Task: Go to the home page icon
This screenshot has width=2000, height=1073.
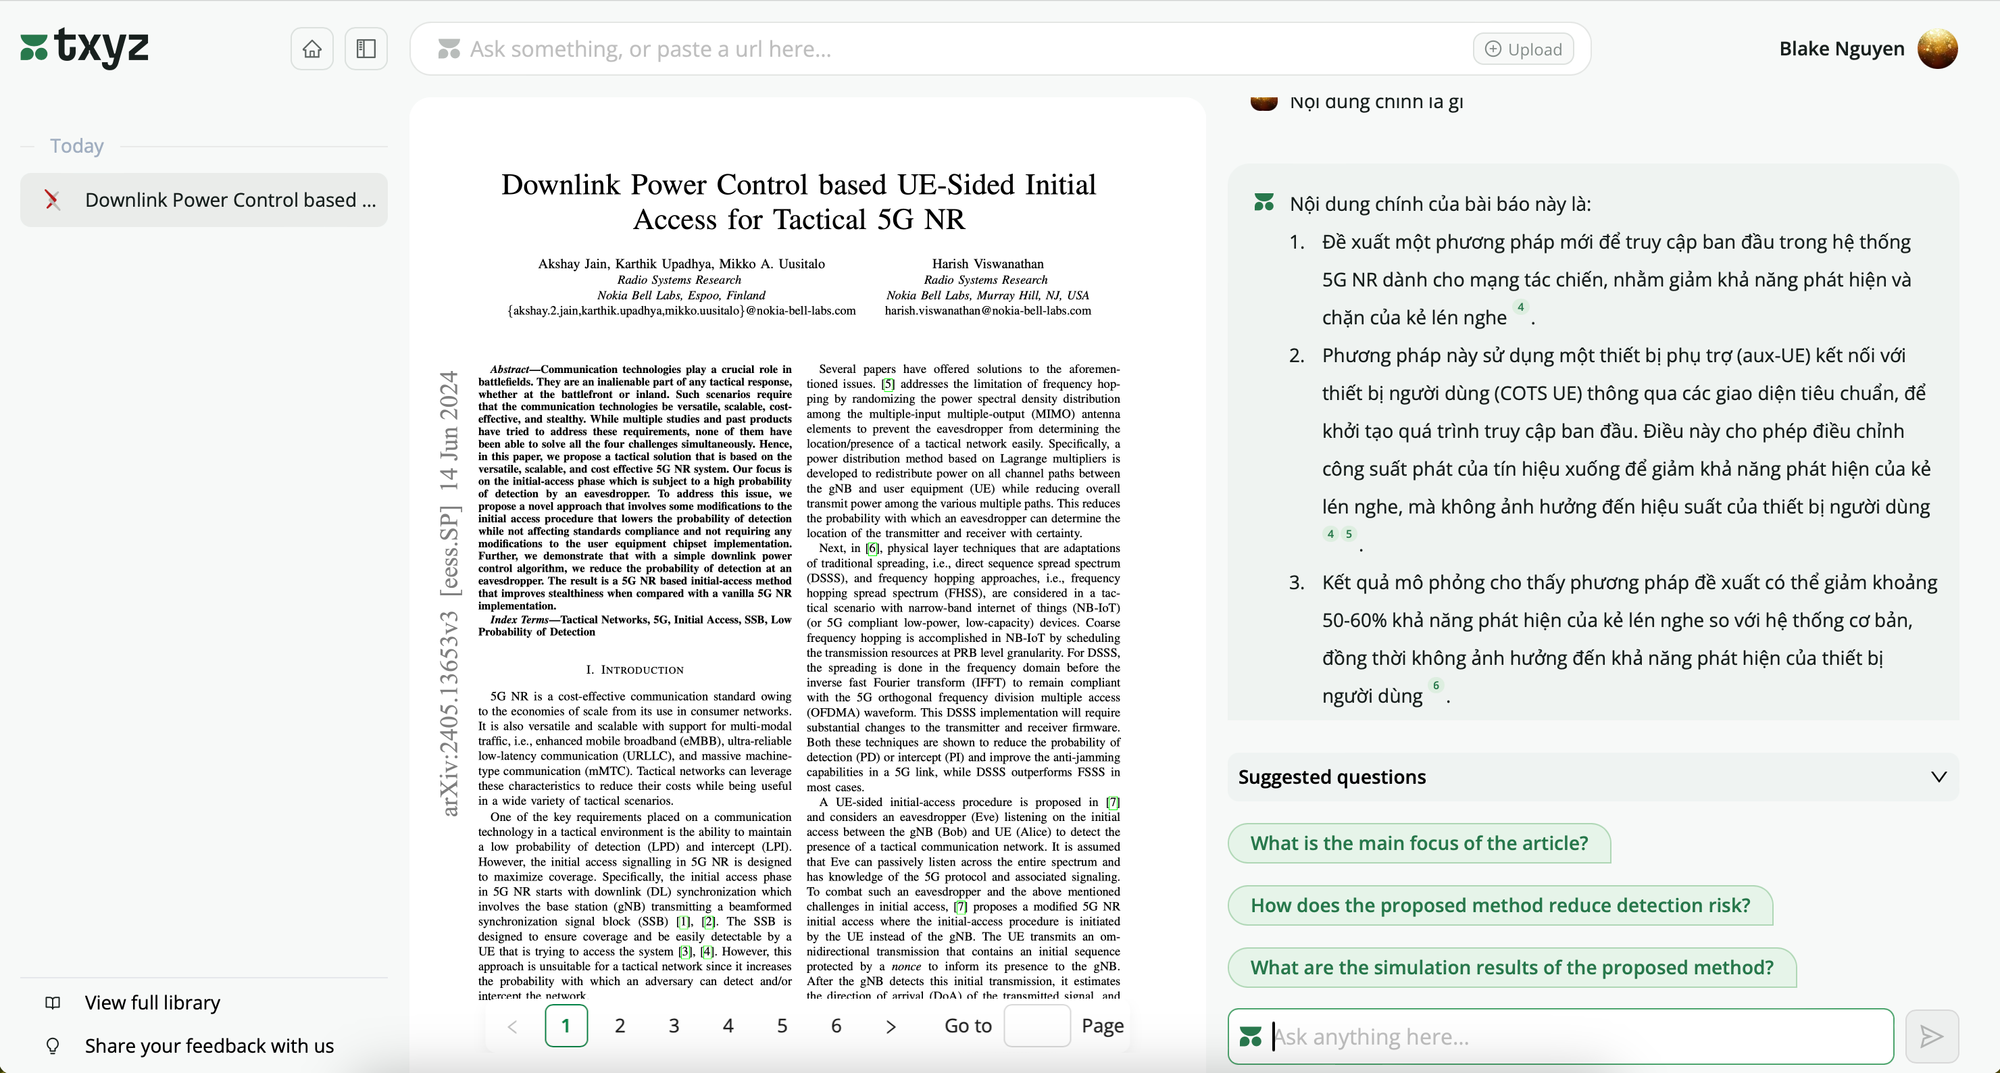Action: (x=312, y=49)
